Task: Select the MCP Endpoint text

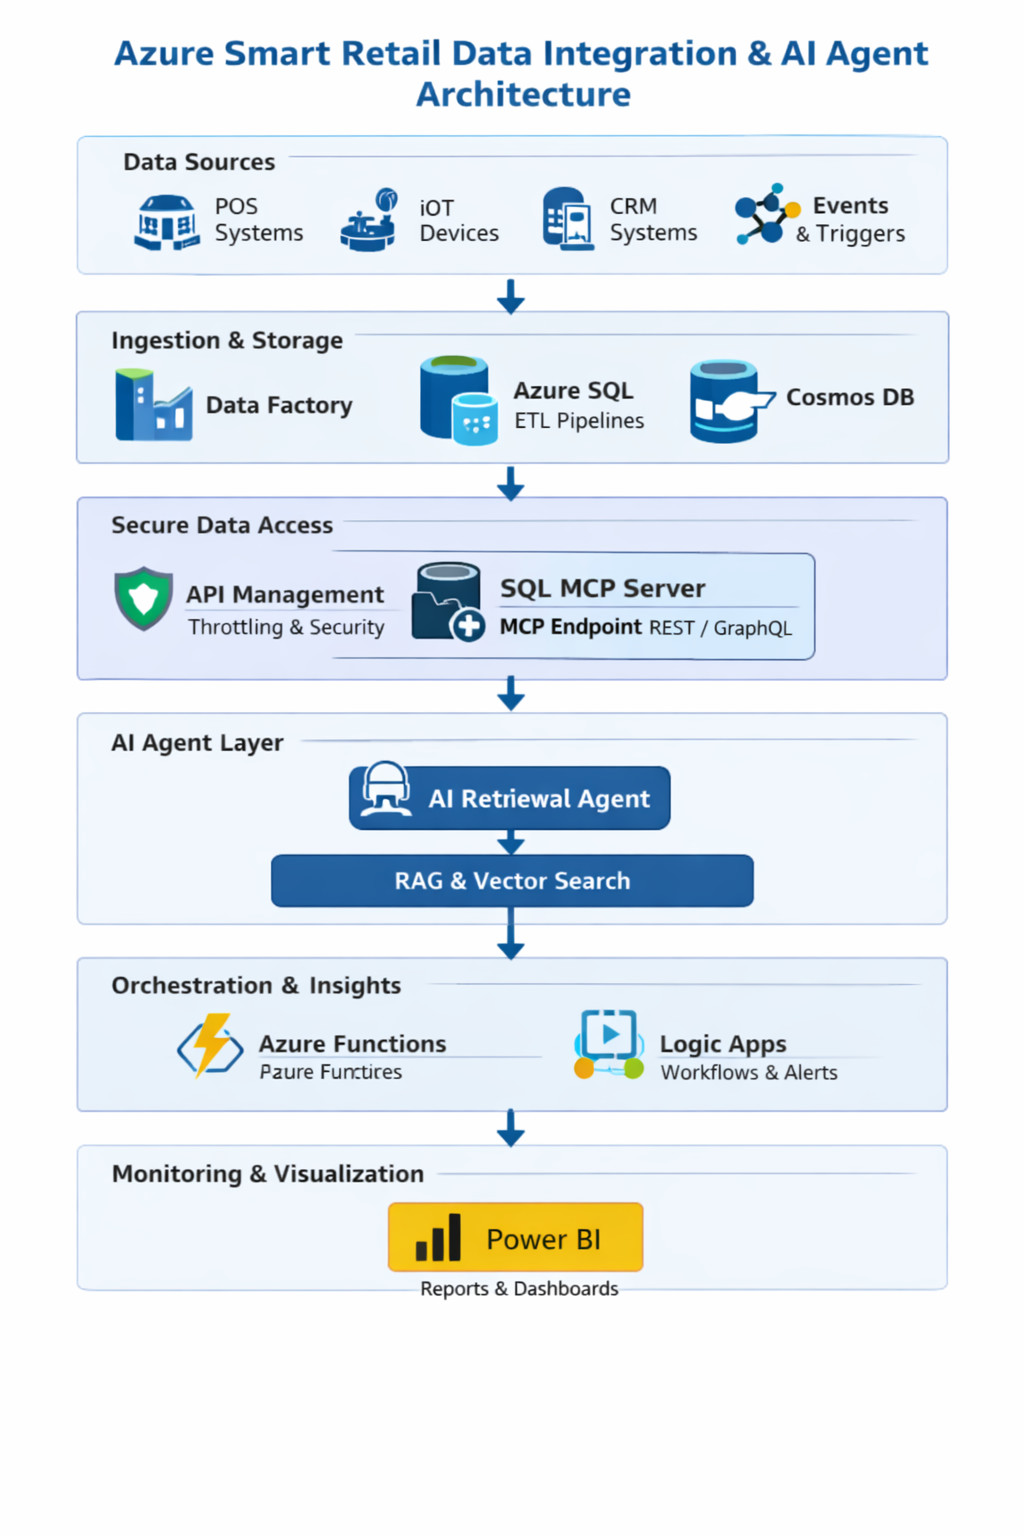Action: click(x=570, y=627)
